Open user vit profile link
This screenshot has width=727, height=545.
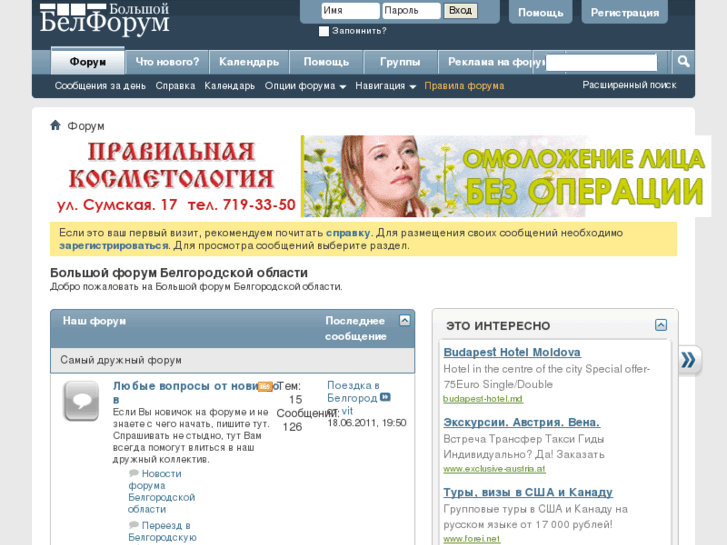[347, 410]
